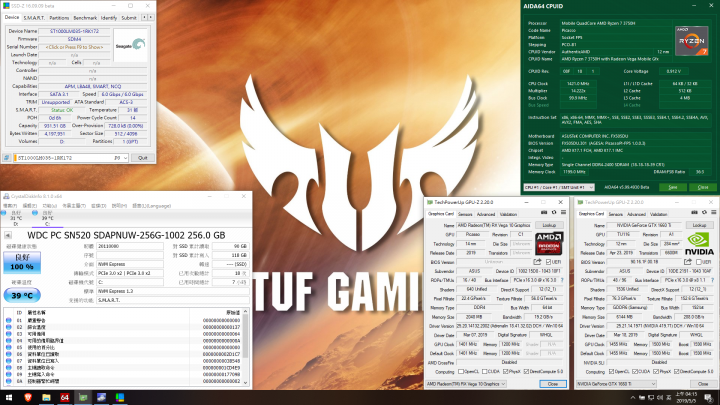Open the hamburger menu in NVIDIA GPU-Z
Image resolution: width=720 pixels, height=405 pixels.
714,213
